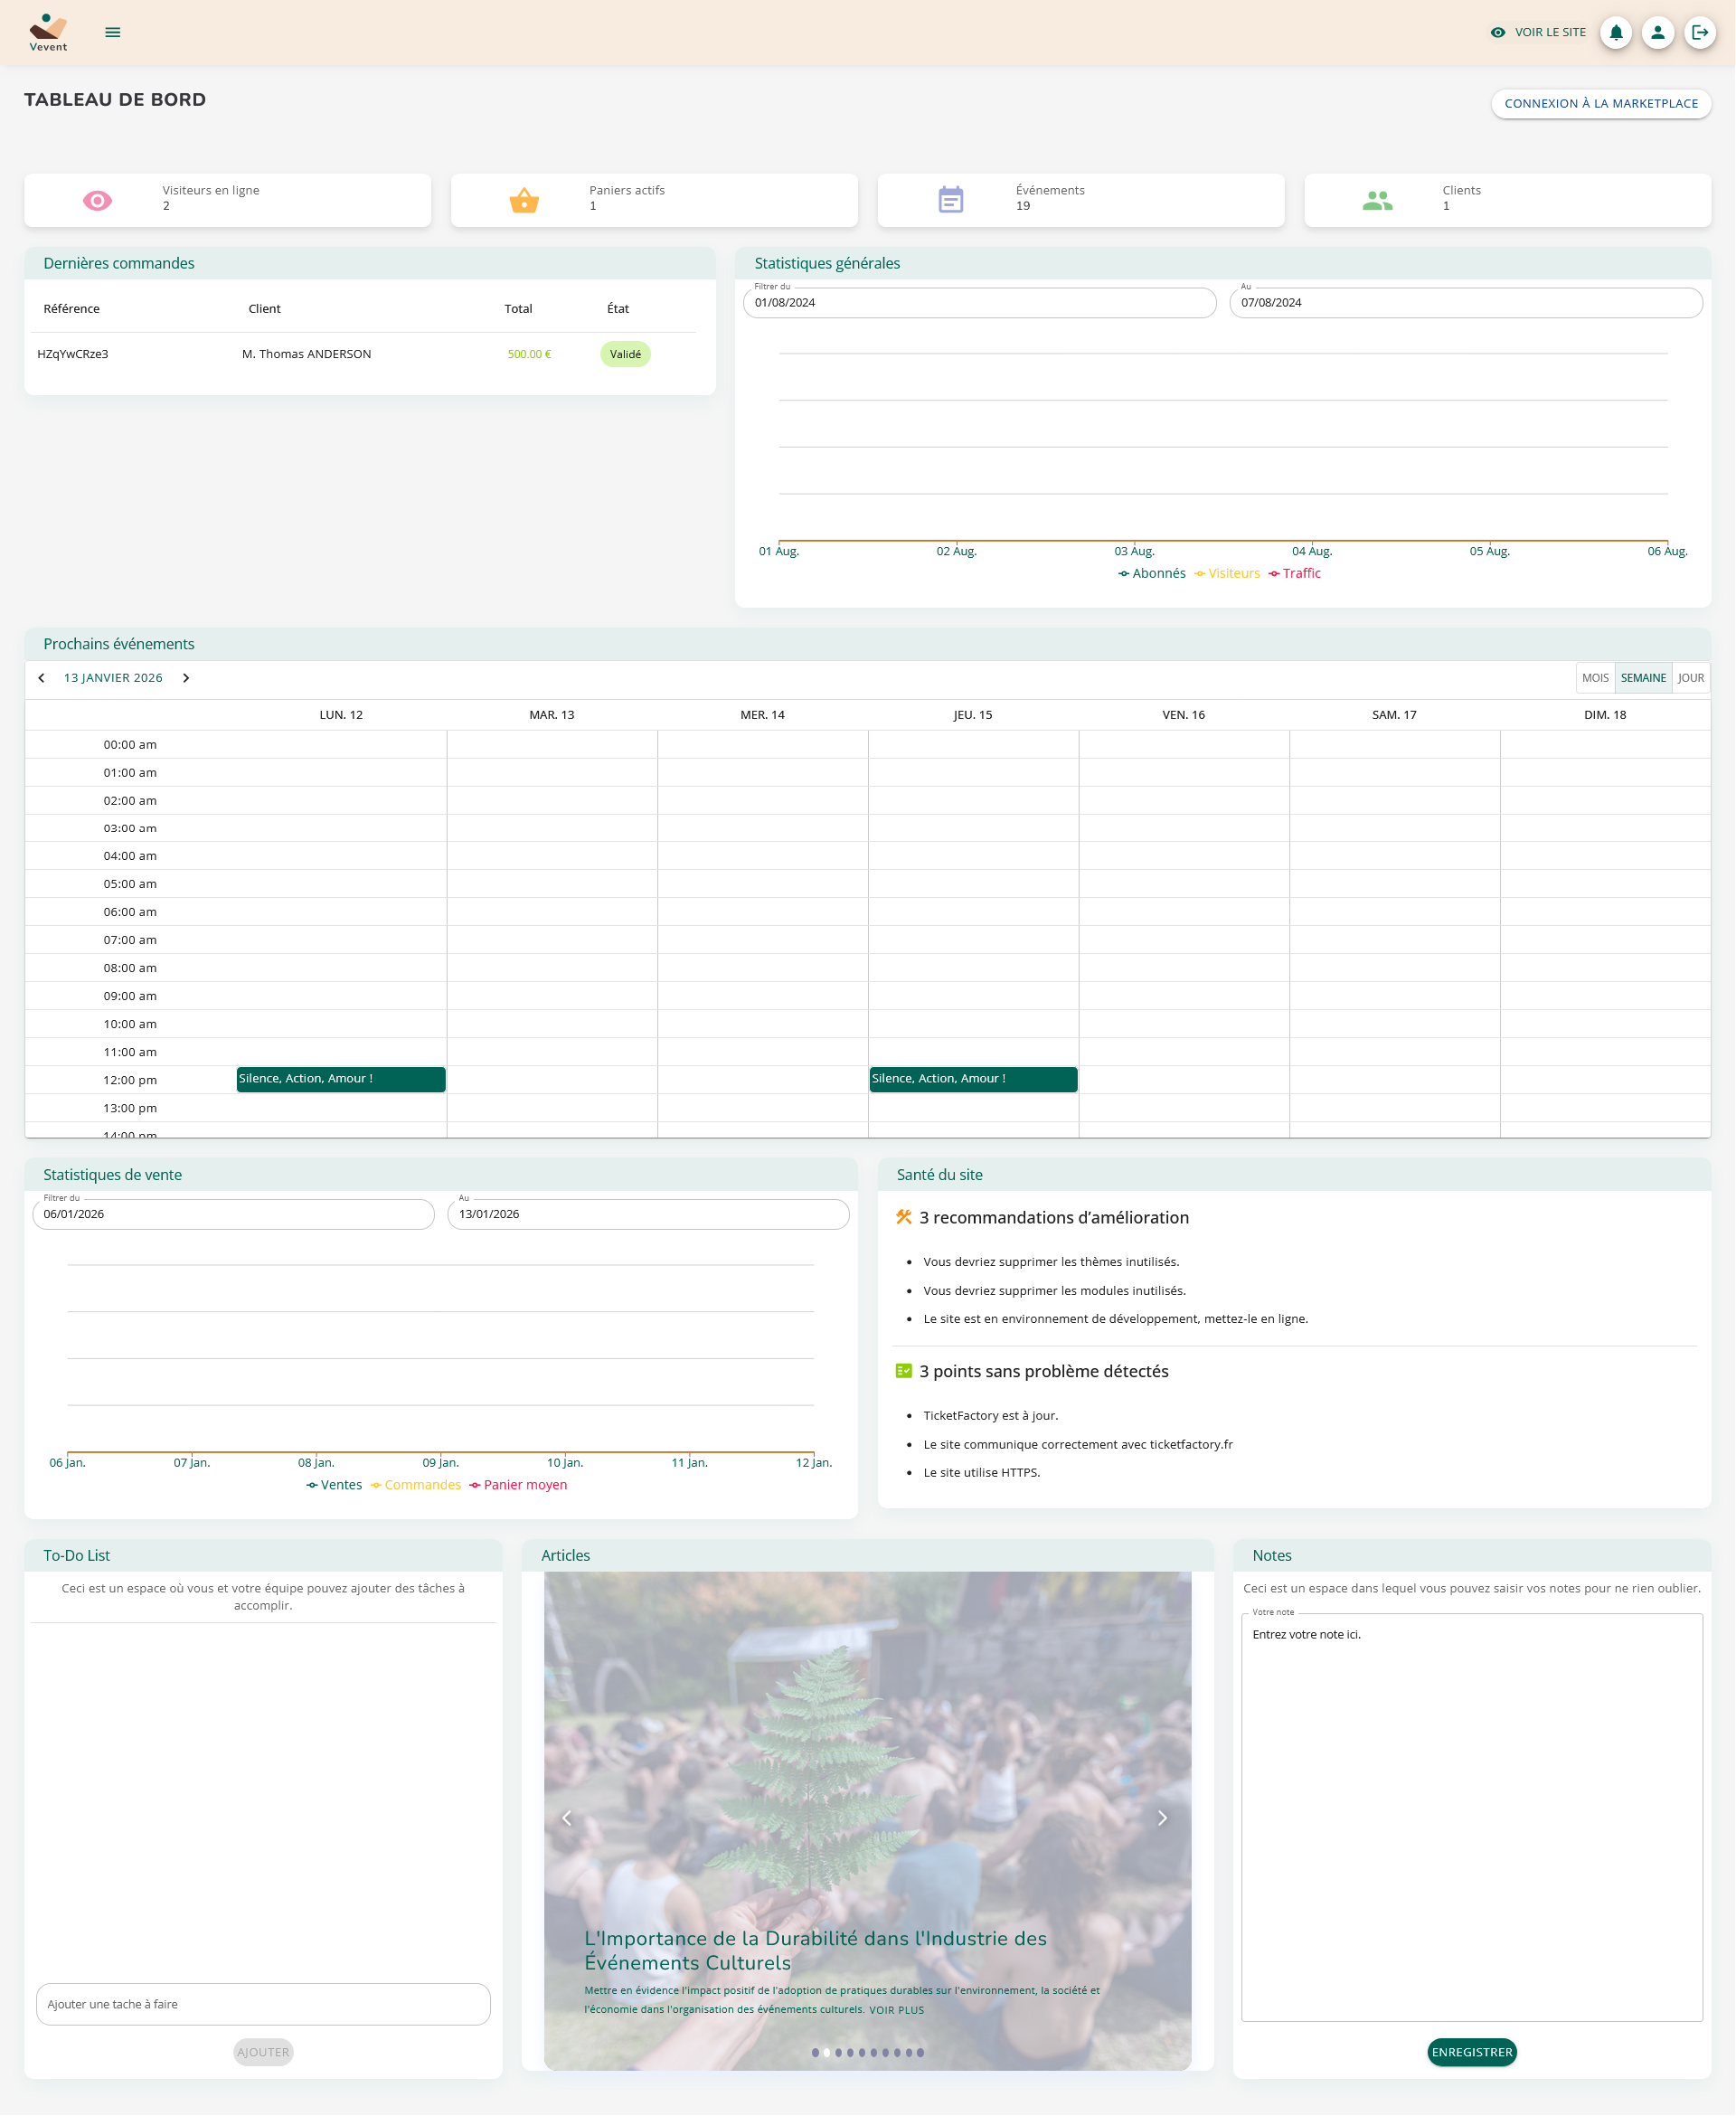Open the user profile icon
Image resolution: width=1736 pixels, height=2116 pixels.
1657,32
